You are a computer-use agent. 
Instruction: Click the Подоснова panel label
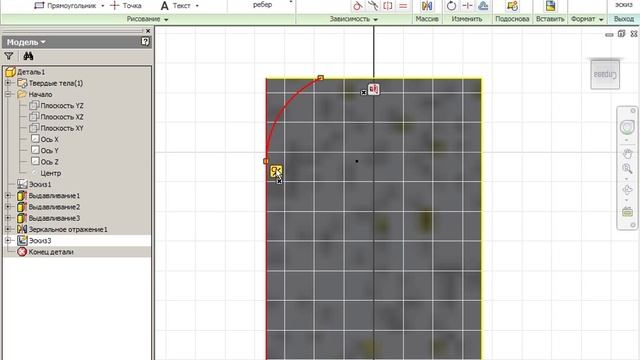(x=512, y=19)
